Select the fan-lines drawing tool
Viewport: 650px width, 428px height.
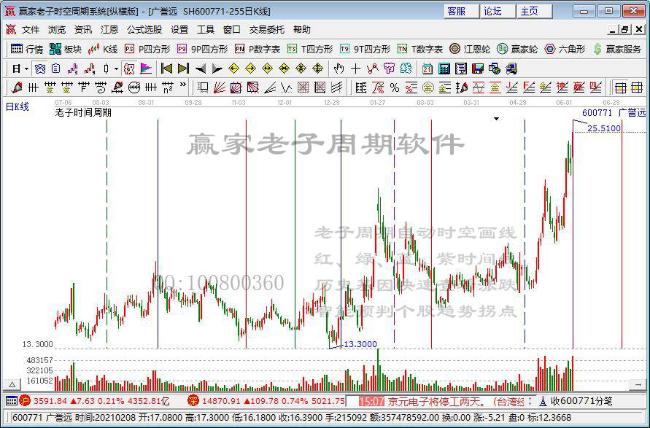[219, 88]
